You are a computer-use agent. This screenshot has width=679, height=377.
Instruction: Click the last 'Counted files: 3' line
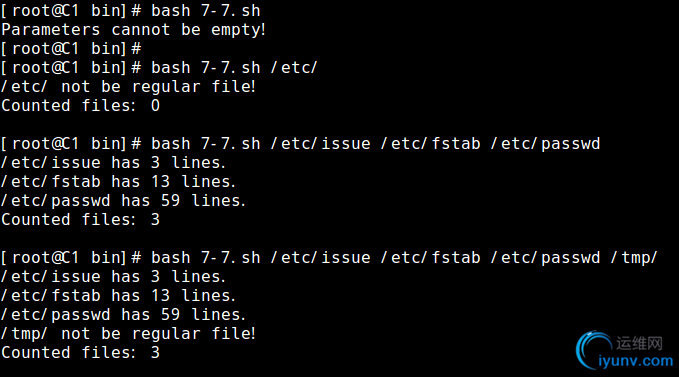[81, 353]
